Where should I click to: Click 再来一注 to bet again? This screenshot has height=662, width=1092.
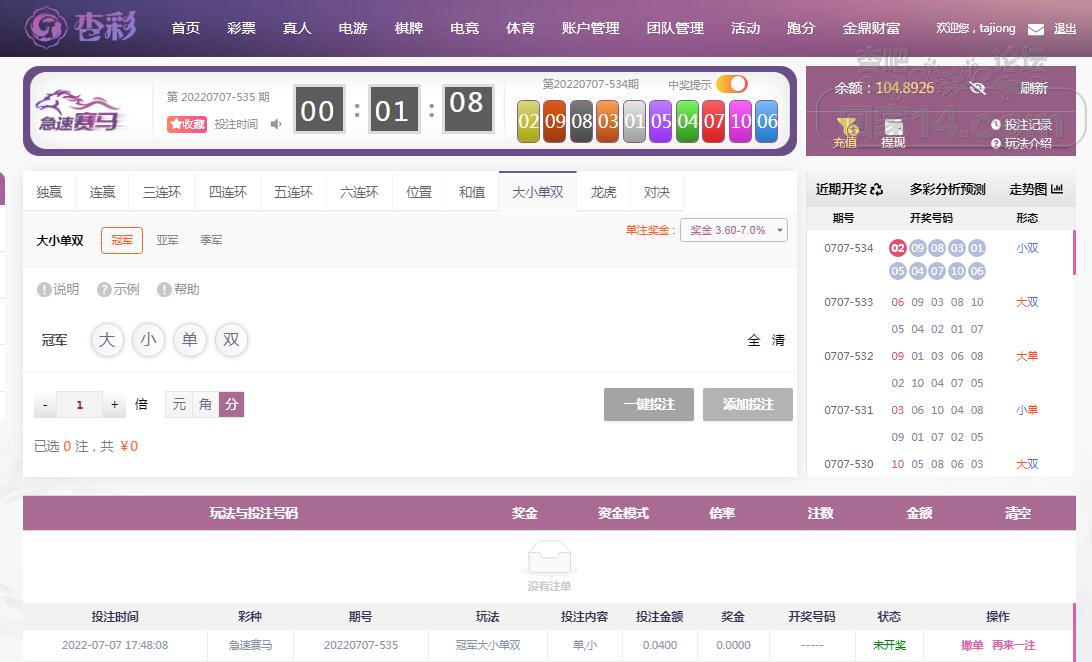pyautogui.click(x=1014, y=645)
